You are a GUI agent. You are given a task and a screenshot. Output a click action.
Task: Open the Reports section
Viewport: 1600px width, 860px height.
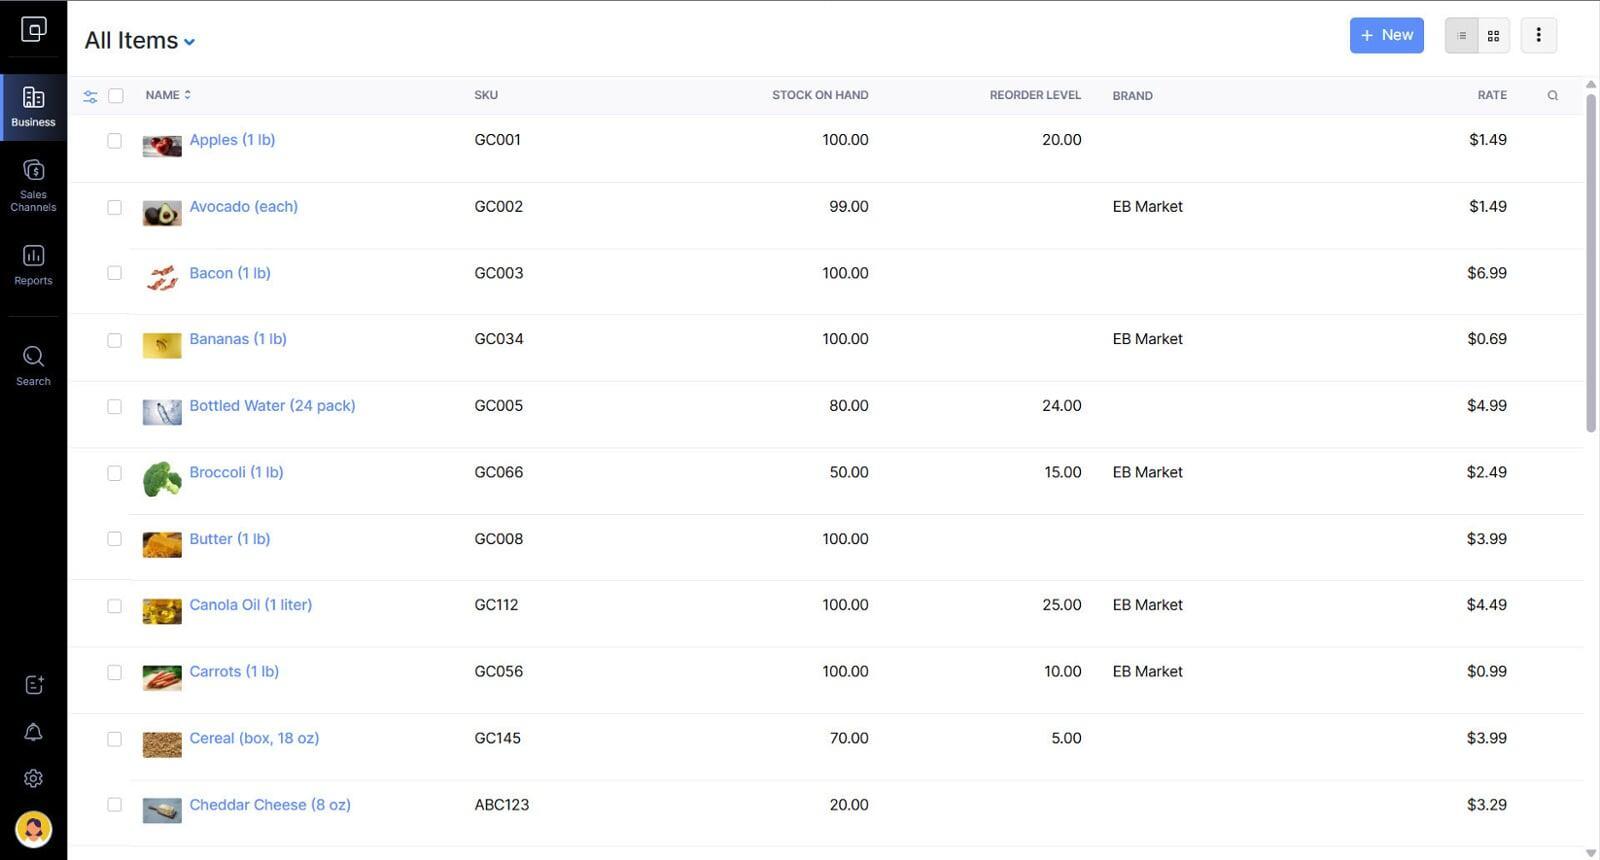[x=33, y=266]
